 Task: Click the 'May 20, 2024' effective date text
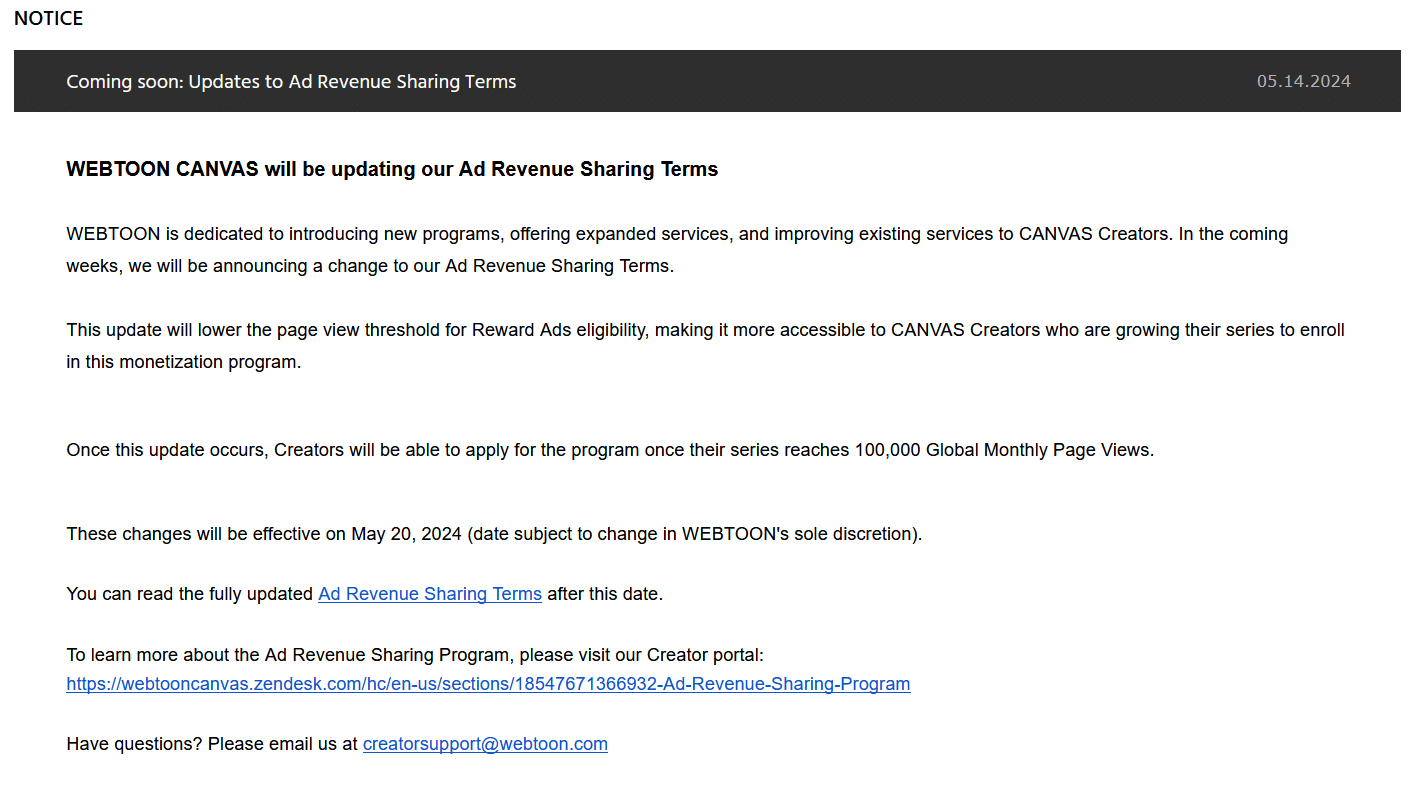(x=406, y=534)
